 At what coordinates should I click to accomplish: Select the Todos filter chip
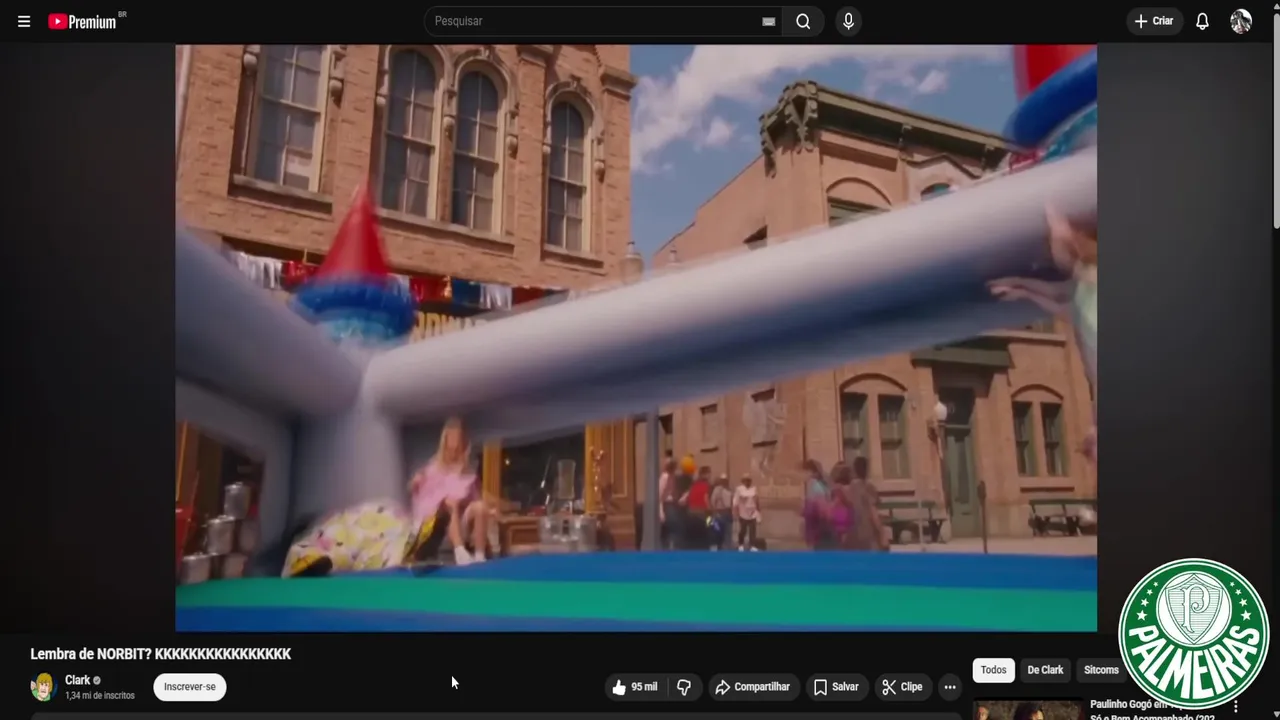993,670
